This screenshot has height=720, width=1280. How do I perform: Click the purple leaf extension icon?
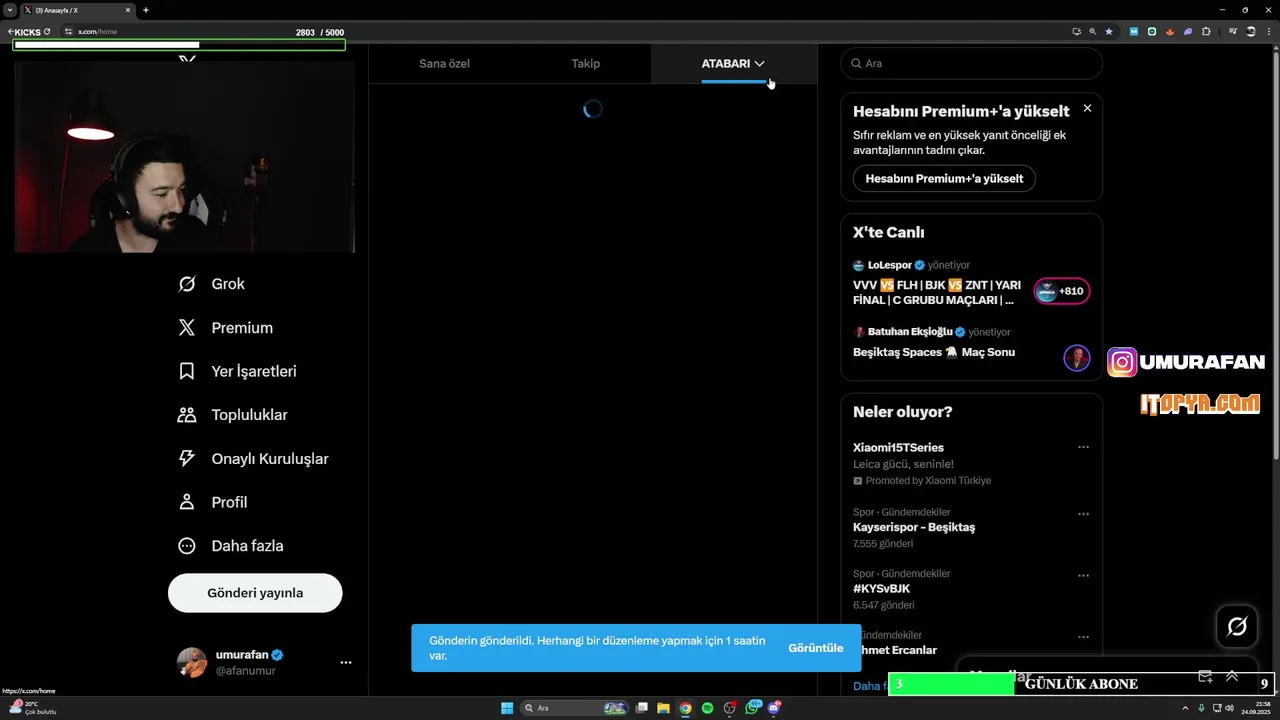pyautogui.click(x=1188, y=32)
